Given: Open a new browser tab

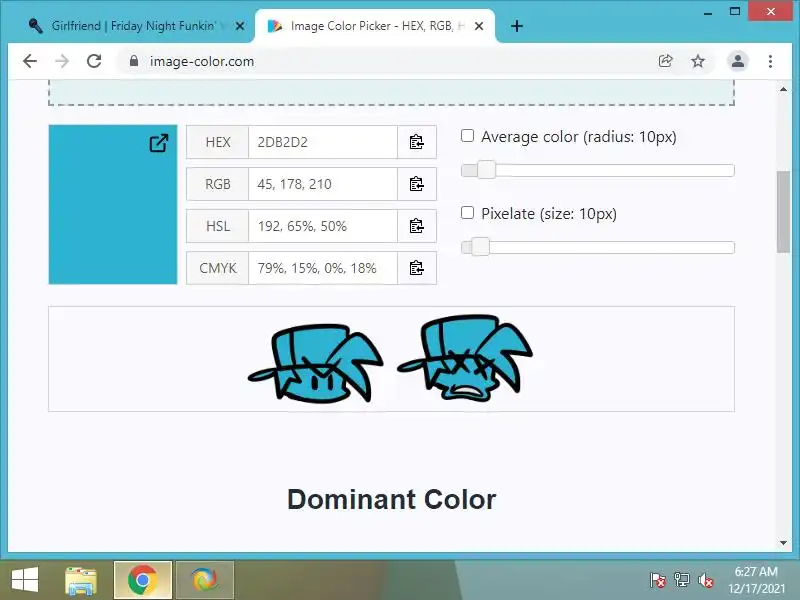Looking at the screenshot, I should pyautogui.click(x=517, y=26).
